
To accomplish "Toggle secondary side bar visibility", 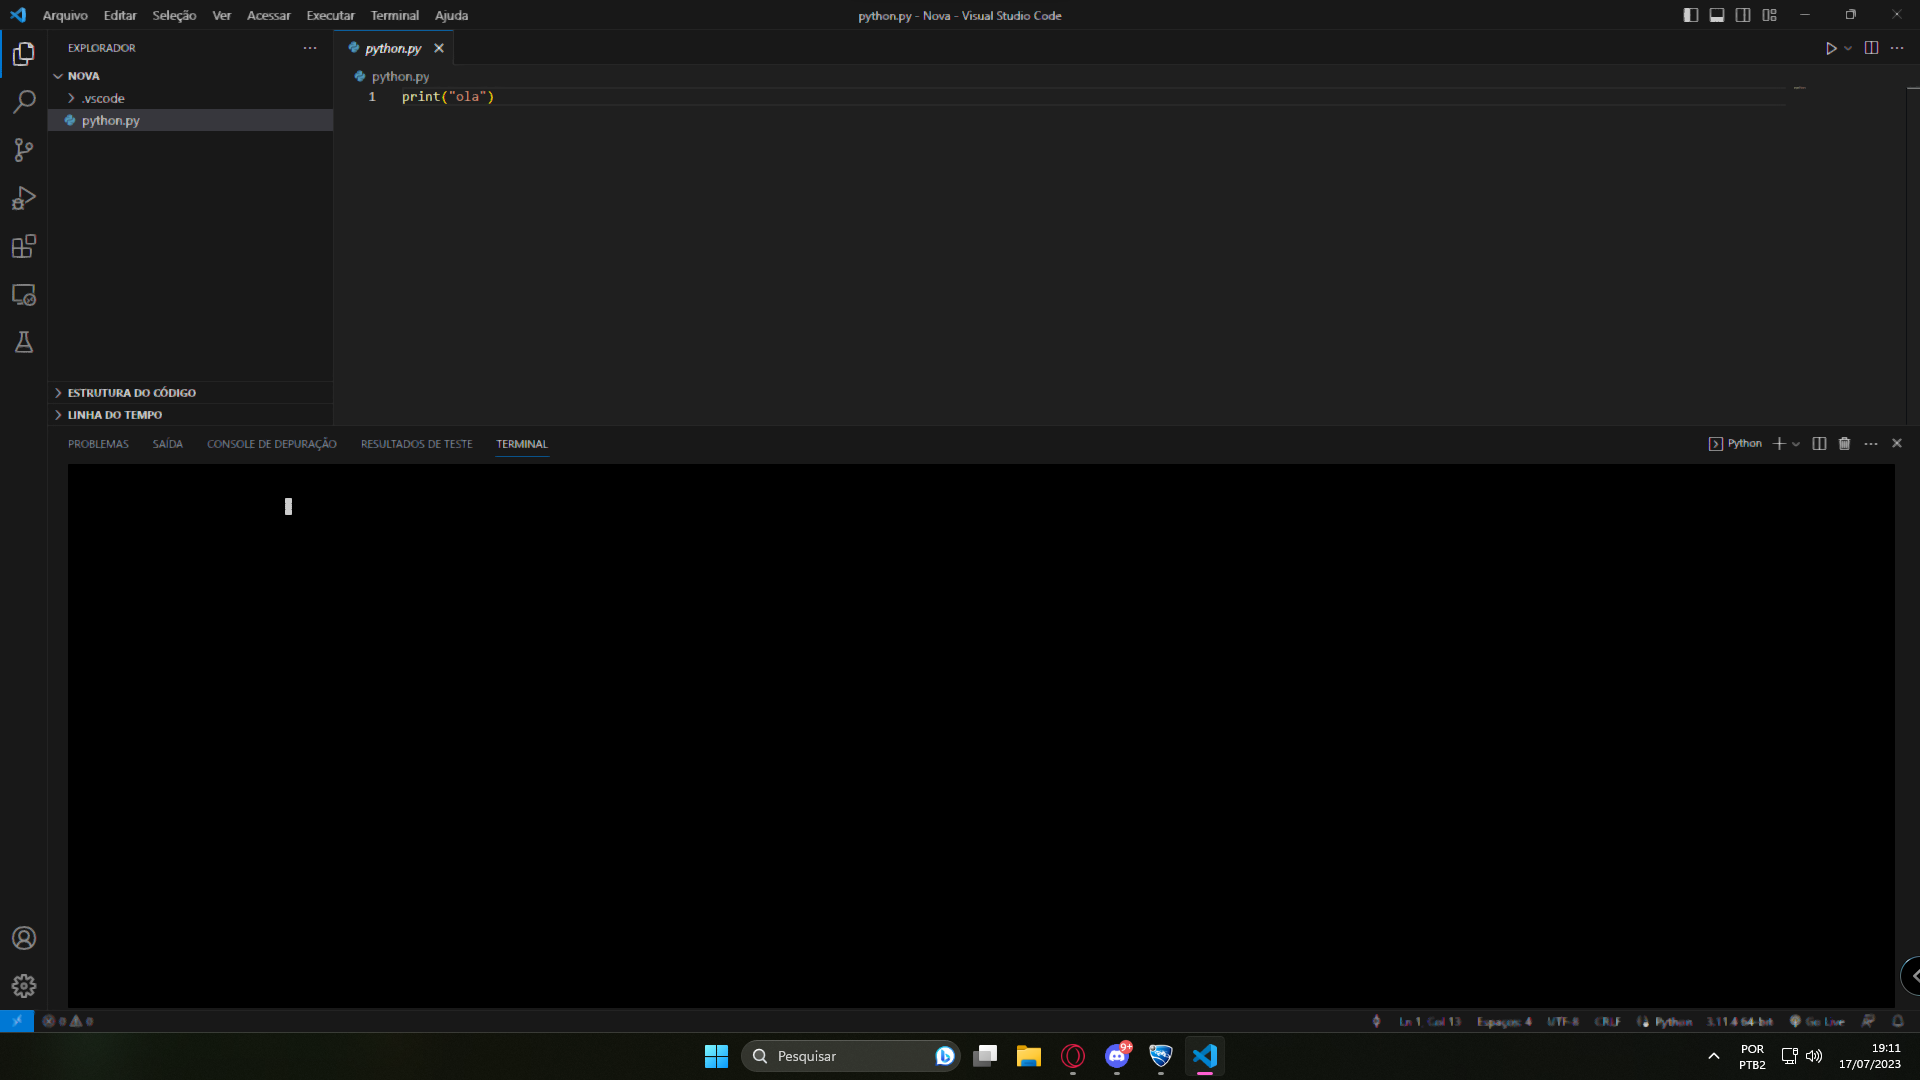I will pyautogui.click(x=1743, y=15).
